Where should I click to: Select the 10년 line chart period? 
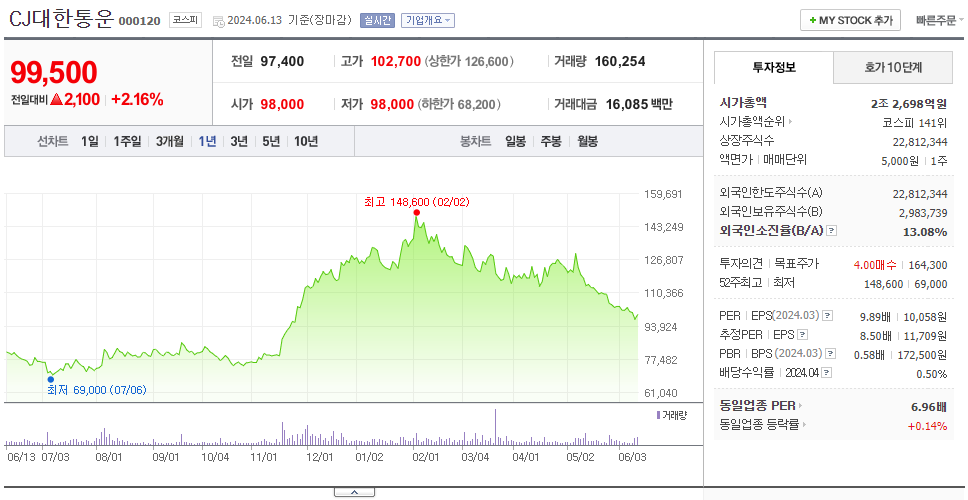point(306,141)
